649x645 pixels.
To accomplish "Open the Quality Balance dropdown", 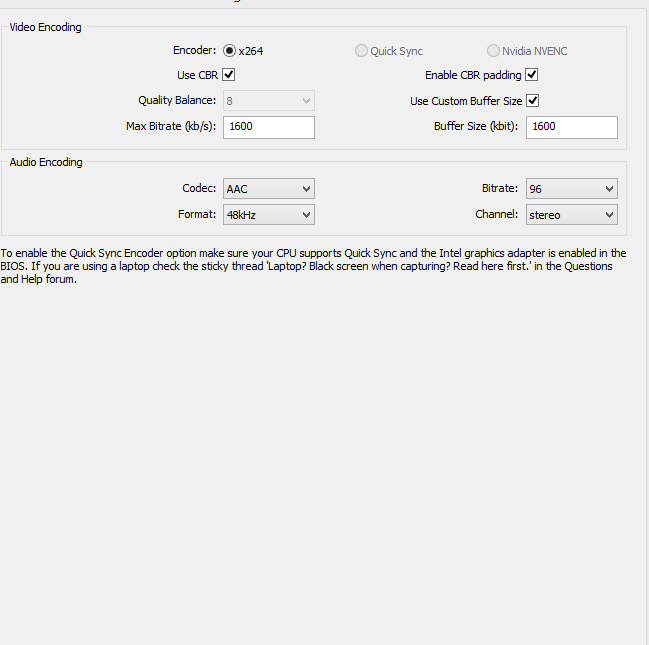I will pyautogui.click(x=269, y=101).
